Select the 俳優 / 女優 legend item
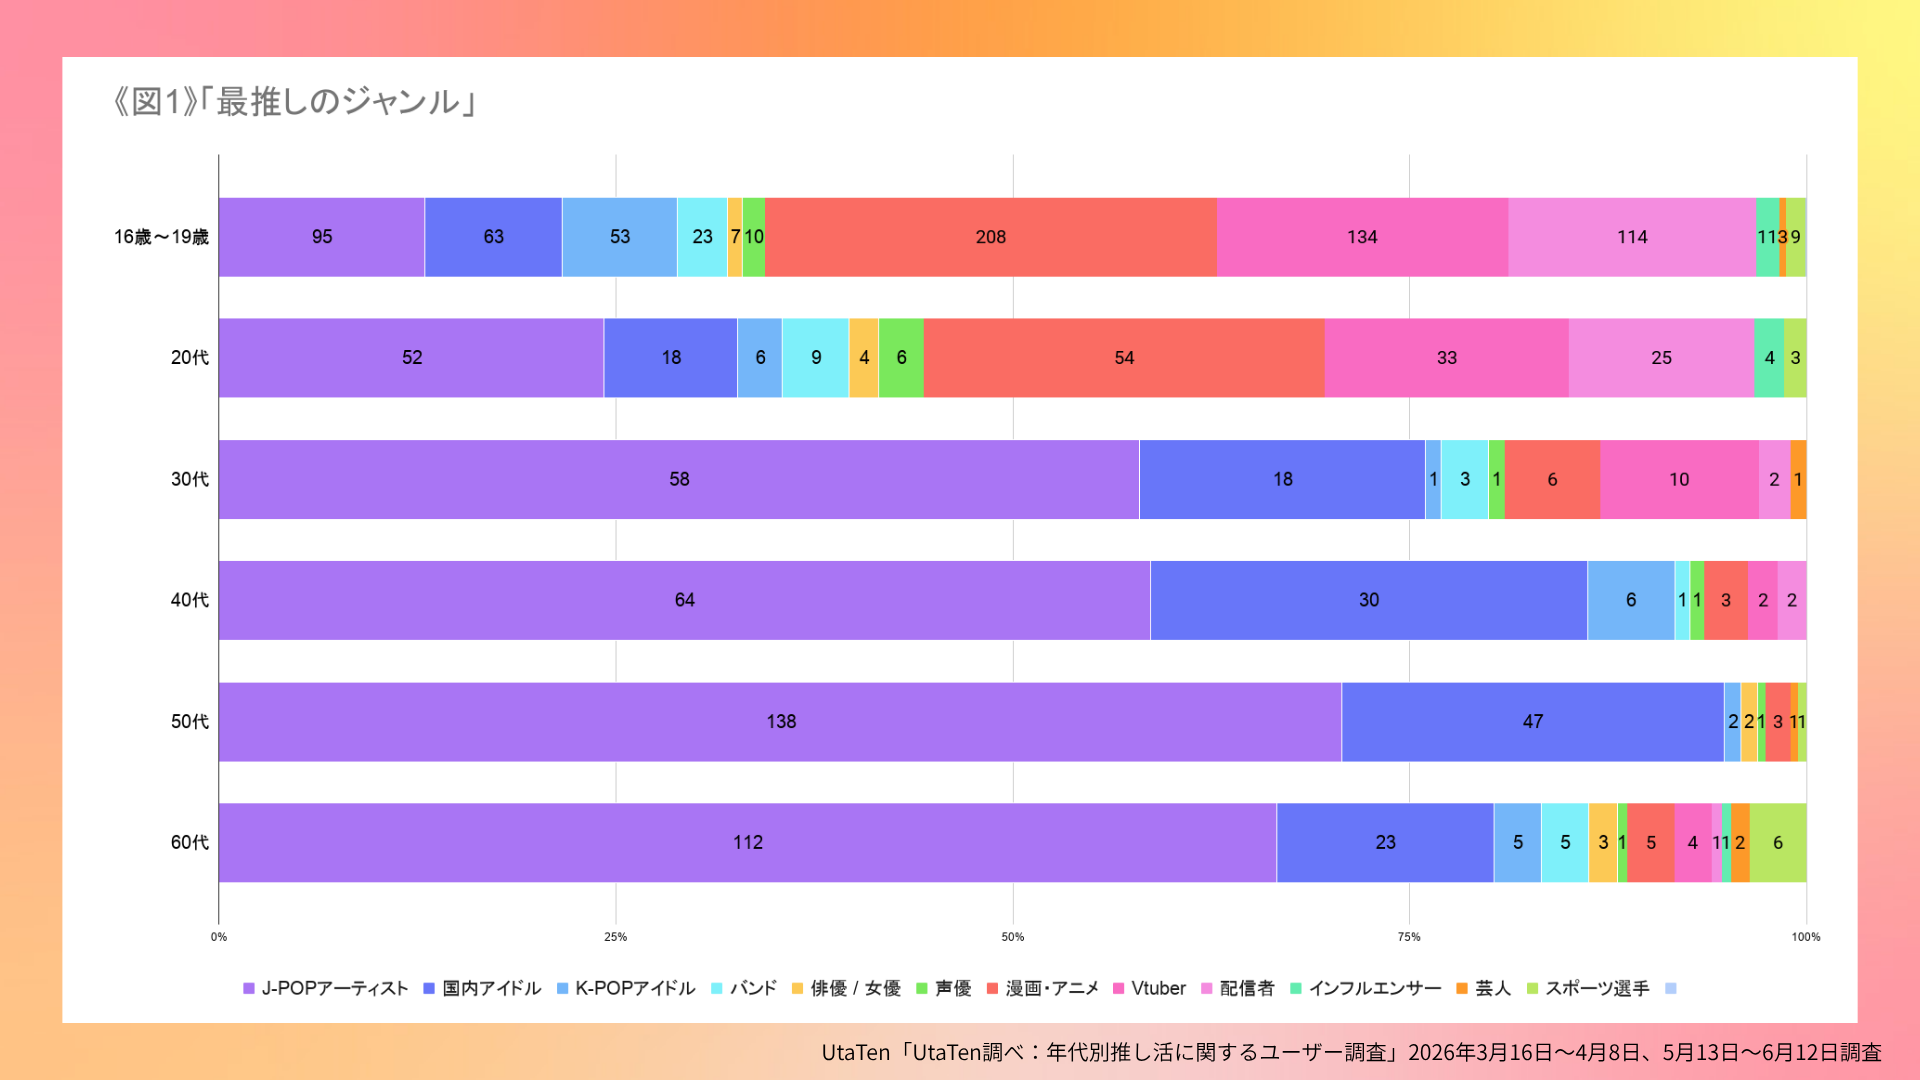Viewport: 1920px width, 1080px height. pyautogui.click(x=846, y=988)
